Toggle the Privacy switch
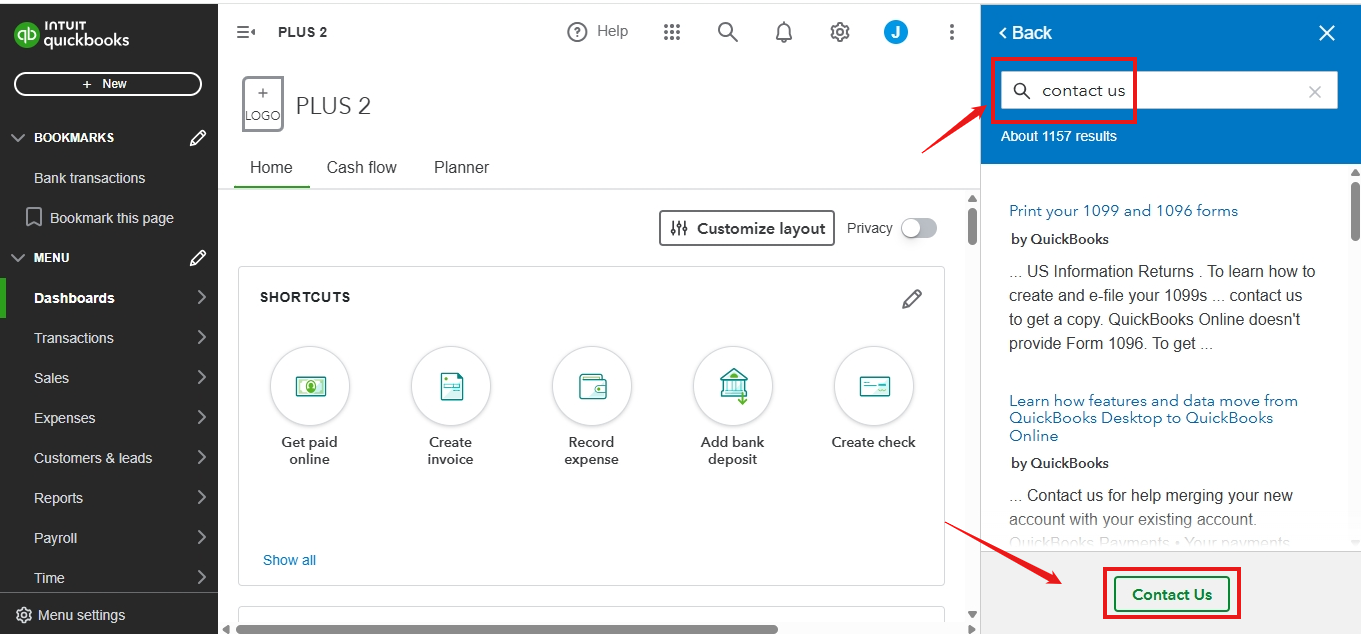The width and height of the screenshot is (1361, 634). (918, 228)
